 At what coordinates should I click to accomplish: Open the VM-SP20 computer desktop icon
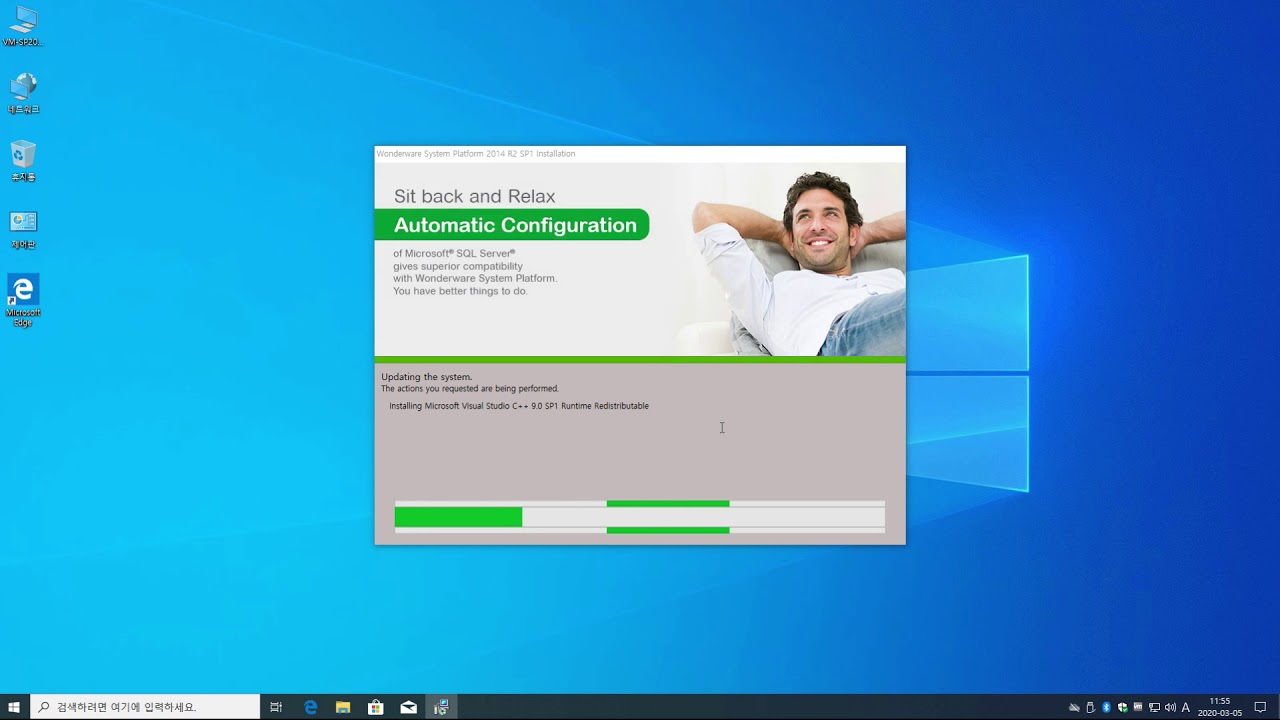point(23,26)
